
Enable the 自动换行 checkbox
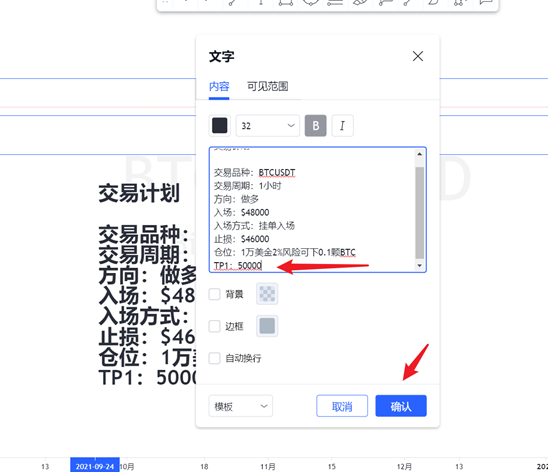tap(214, 358)
